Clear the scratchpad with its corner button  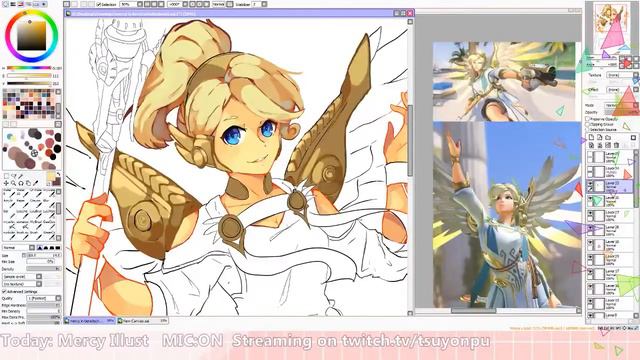[x=58, y=124]
